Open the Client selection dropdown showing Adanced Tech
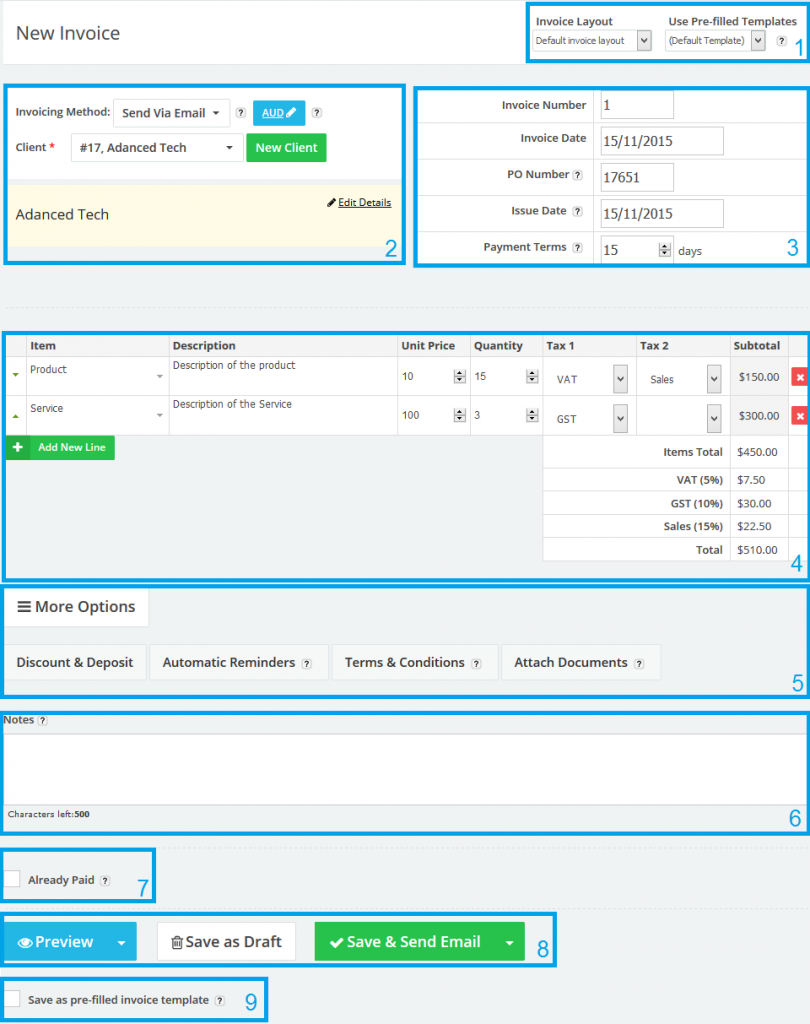This screenshot has height=1024, width=810. click(x=156, y=146)
